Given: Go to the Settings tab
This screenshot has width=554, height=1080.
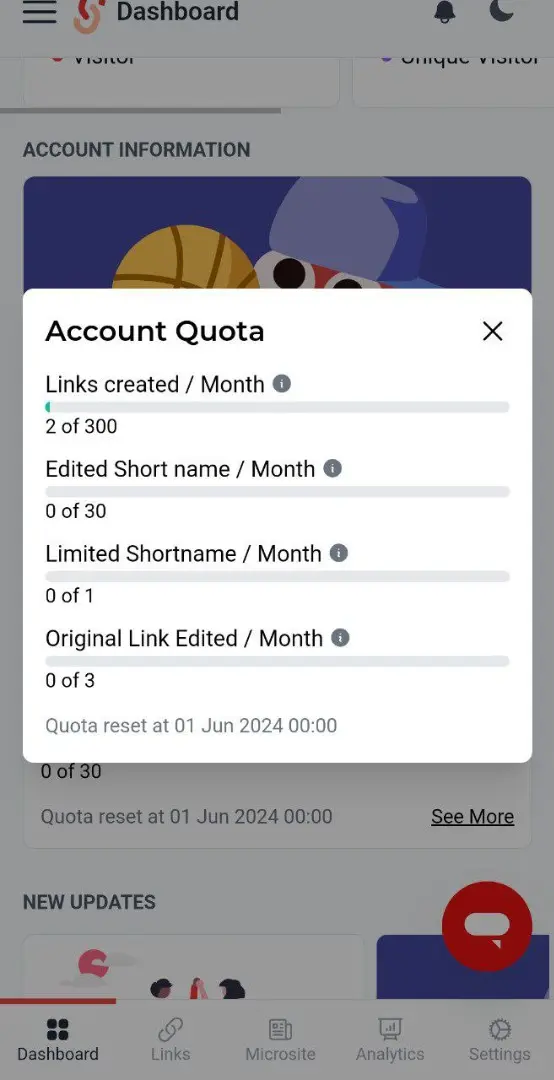Looking at the screenshot, I should (x=500, y=1041).
